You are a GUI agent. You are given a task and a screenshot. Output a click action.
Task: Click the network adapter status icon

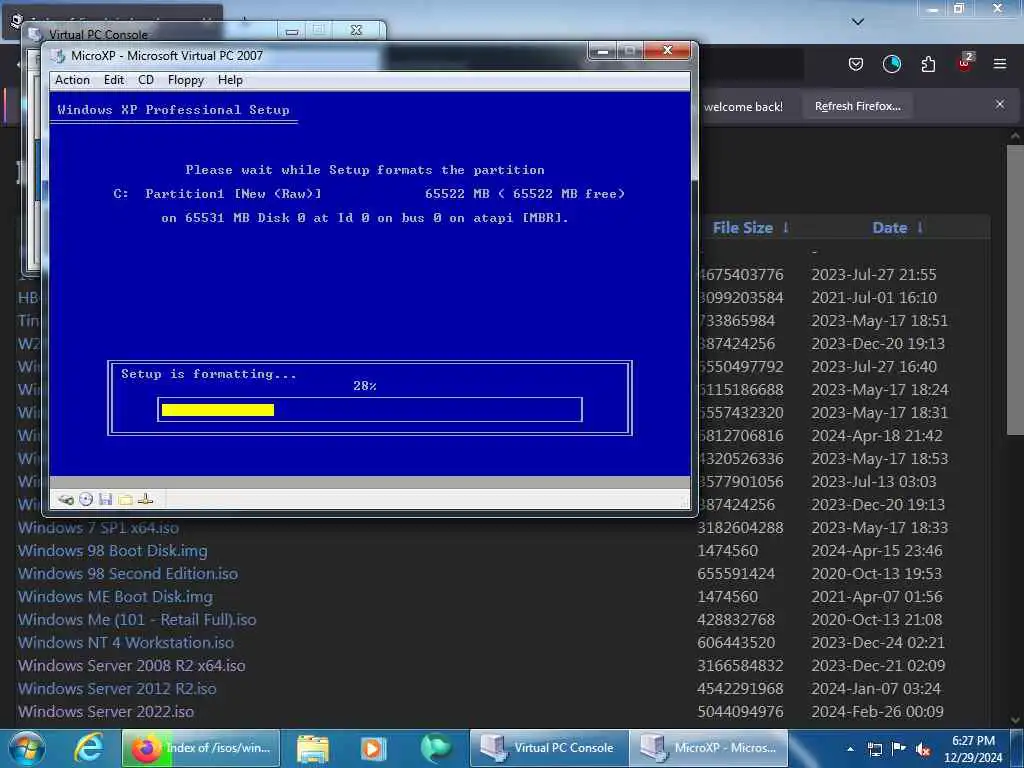[146, 500]
